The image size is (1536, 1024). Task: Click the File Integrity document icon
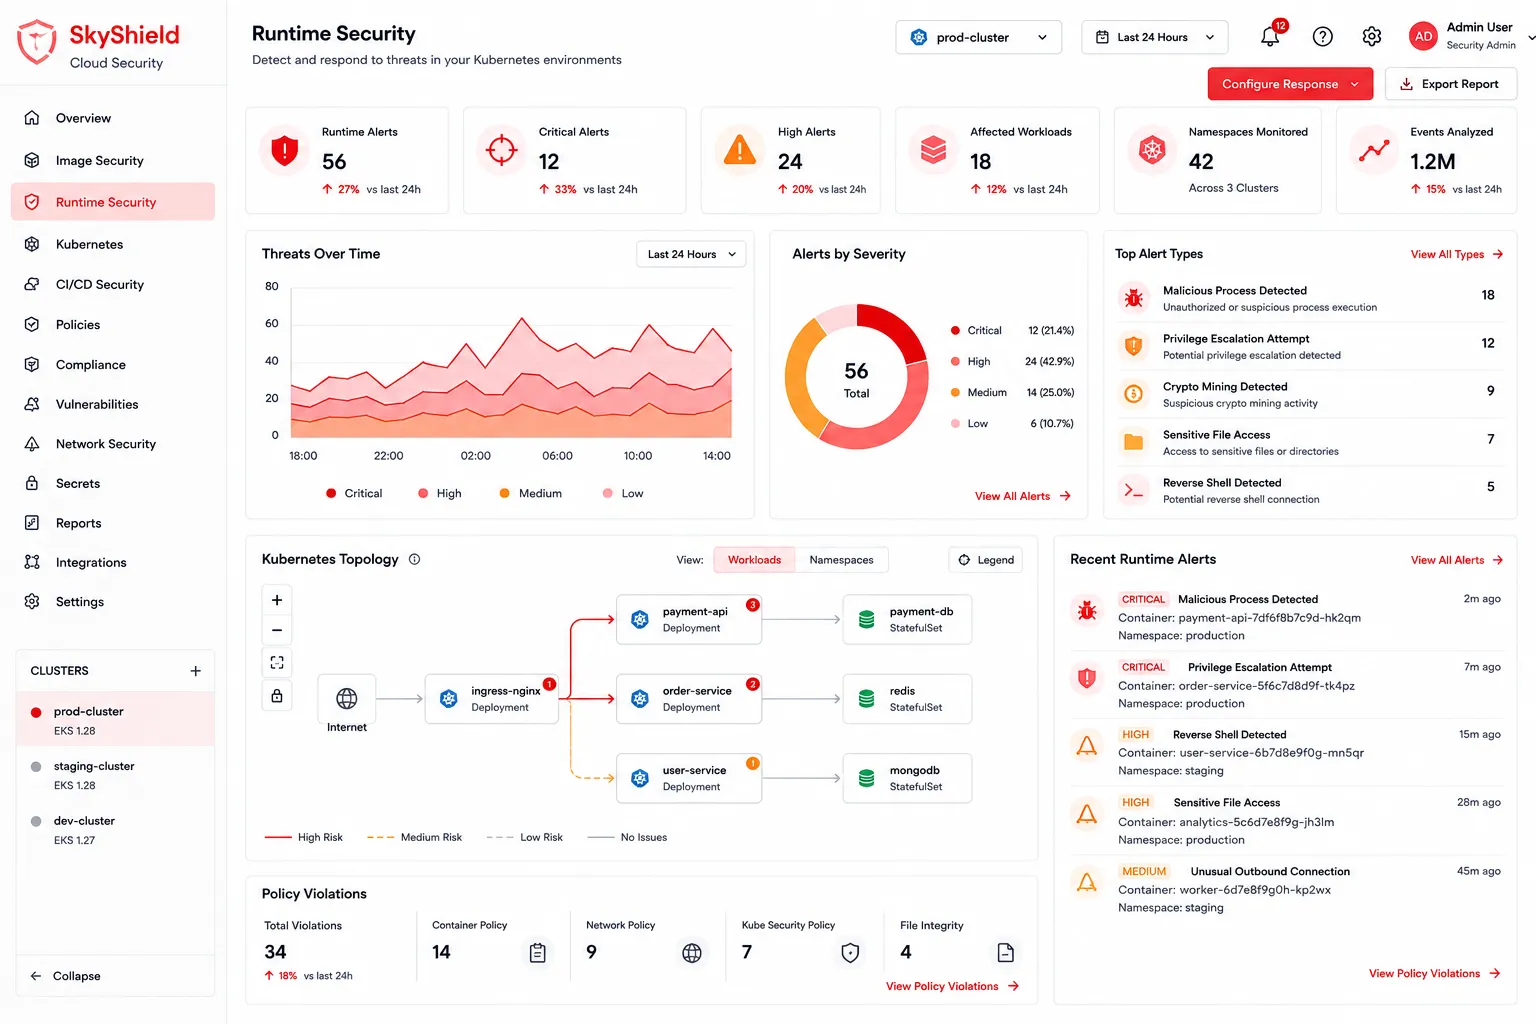1006,953
